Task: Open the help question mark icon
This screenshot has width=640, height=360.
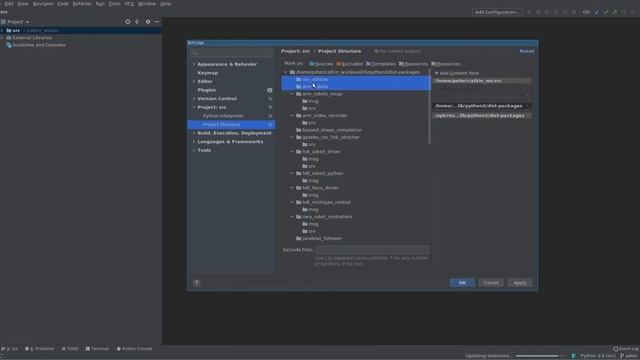Action: pos(196,283)
